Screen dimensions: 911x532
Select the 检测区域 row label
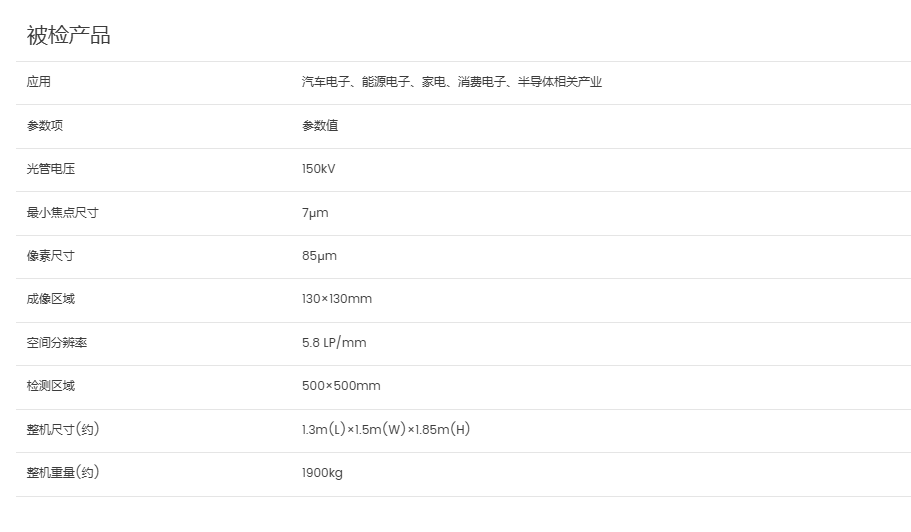[51, 386]
